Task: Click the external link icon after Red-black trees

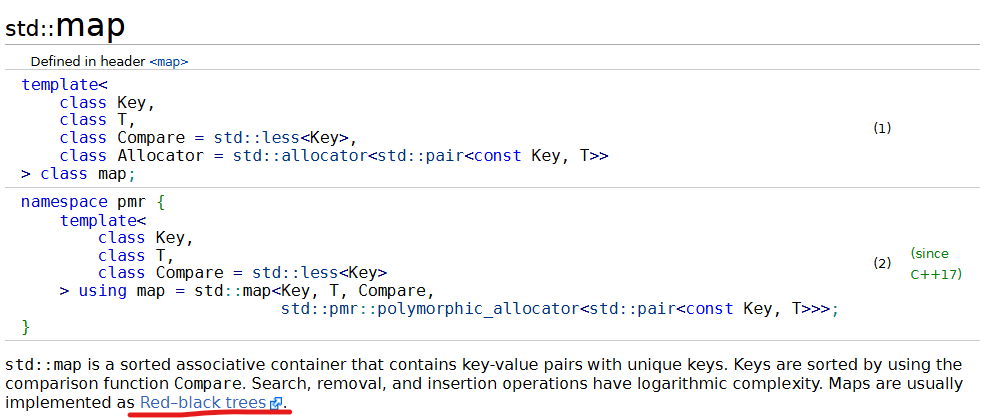Action: coord(276,403)
